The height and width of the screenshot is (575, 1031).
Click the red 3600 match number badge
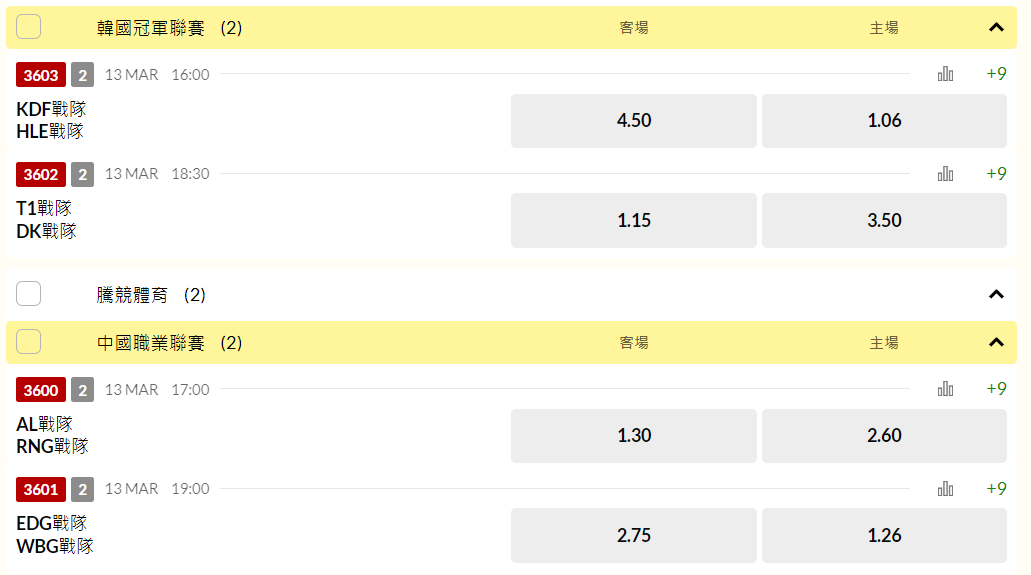[x=41, y=390]
